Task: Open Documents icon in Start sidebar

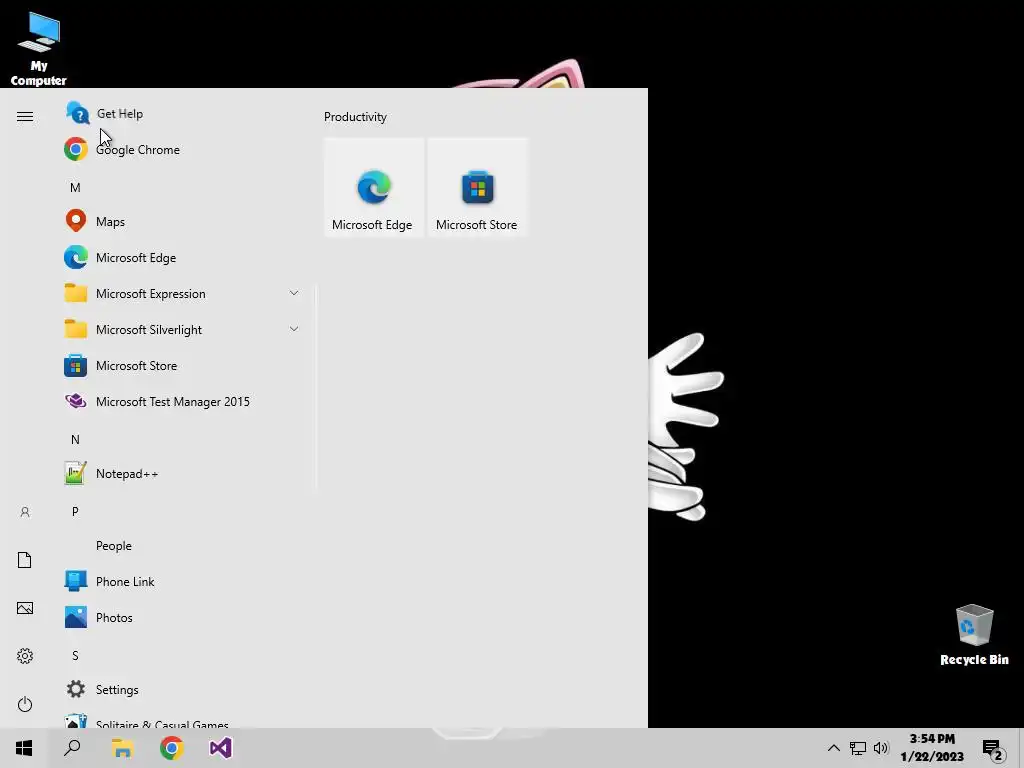Action: coord(25,560)
